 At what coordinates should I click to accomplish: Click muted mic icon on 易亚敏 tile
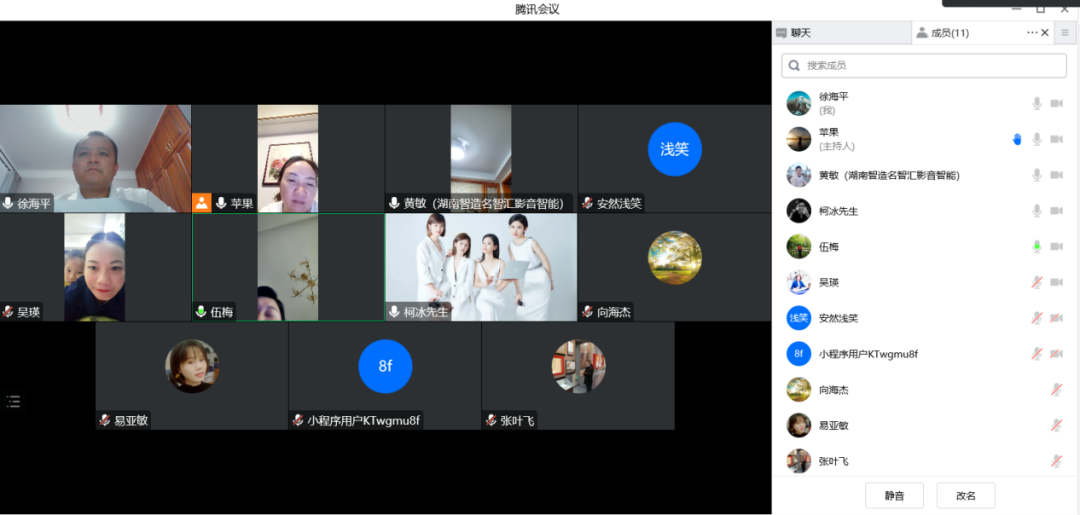click(105, 420)
